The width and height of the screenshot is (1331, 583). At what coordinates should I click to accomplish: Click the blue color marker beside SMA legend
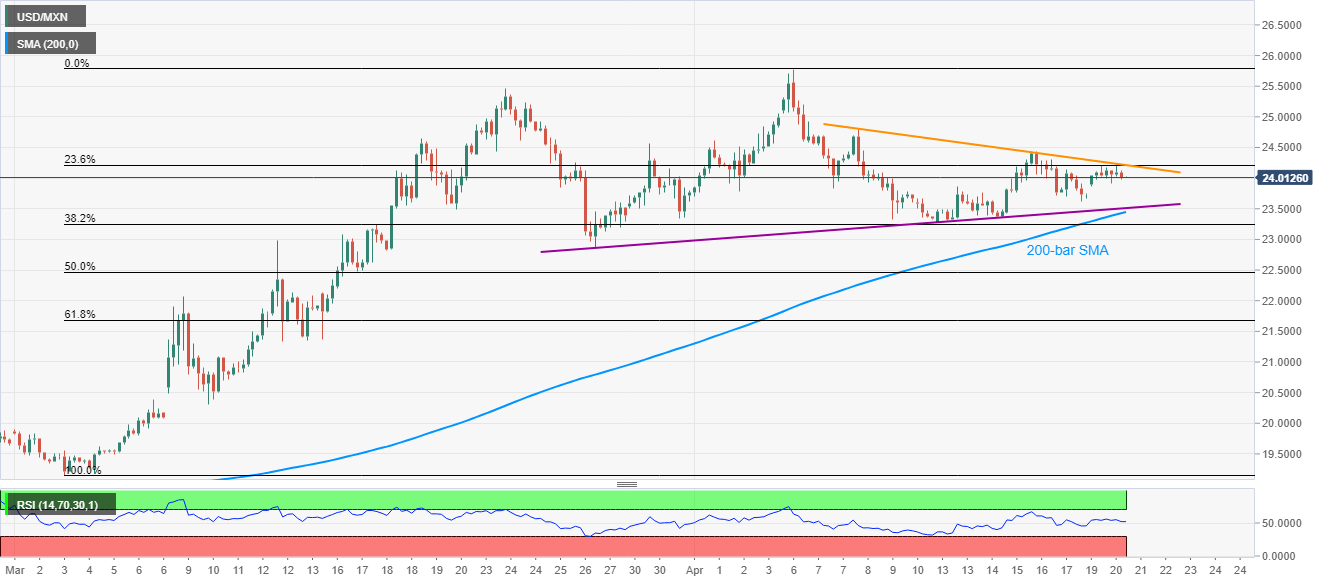[4, 43]
